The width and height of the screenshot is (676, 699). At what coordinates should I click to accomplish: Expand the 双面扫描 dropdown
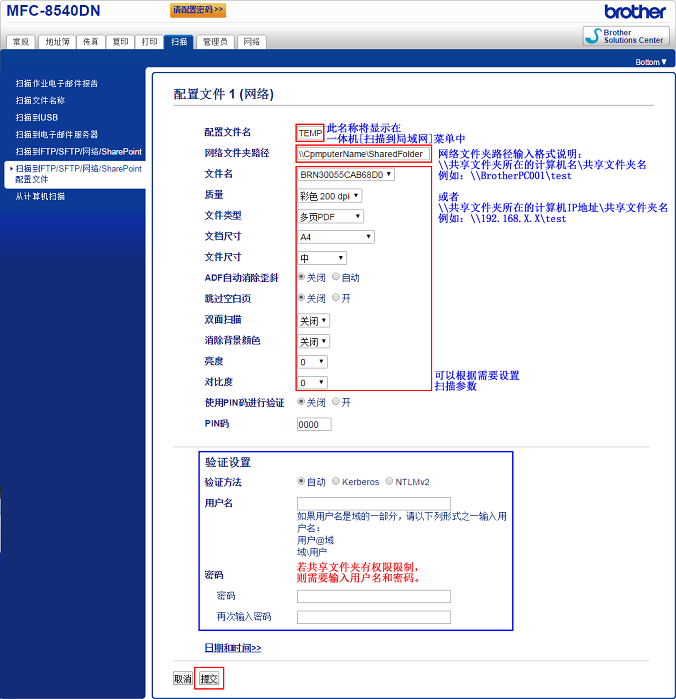point(313,321)
